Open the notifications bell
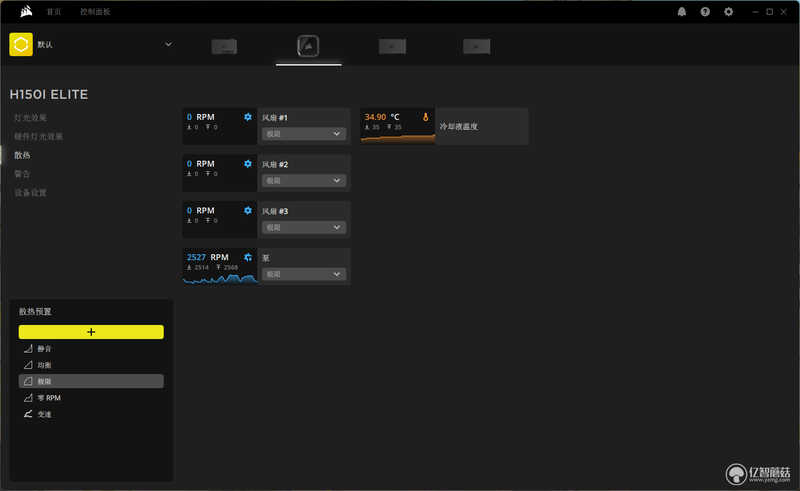800x491 pixels. (x=682, y=12)
